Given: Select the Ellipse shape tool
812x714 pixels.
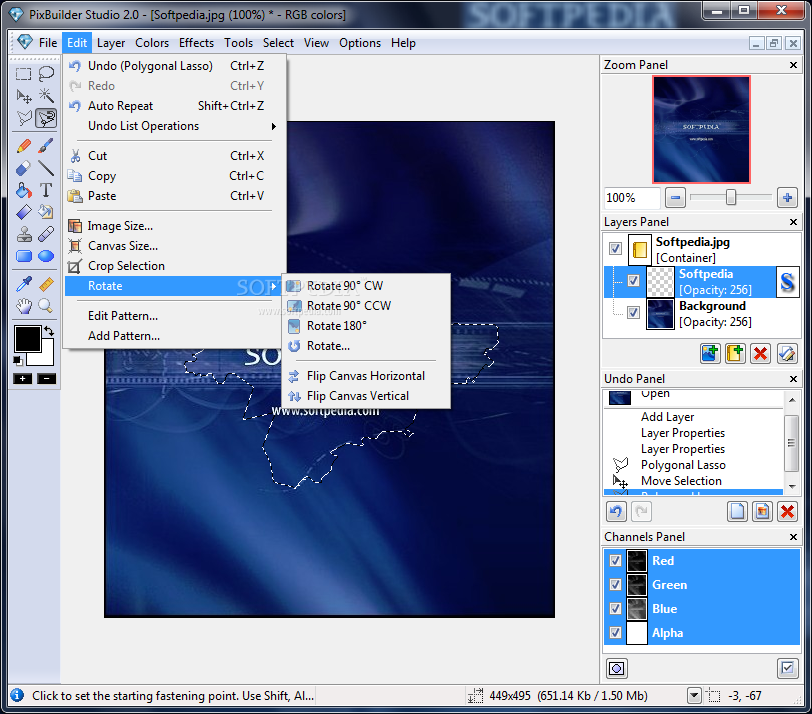Looking at the screenshot, I should point(46,256).
